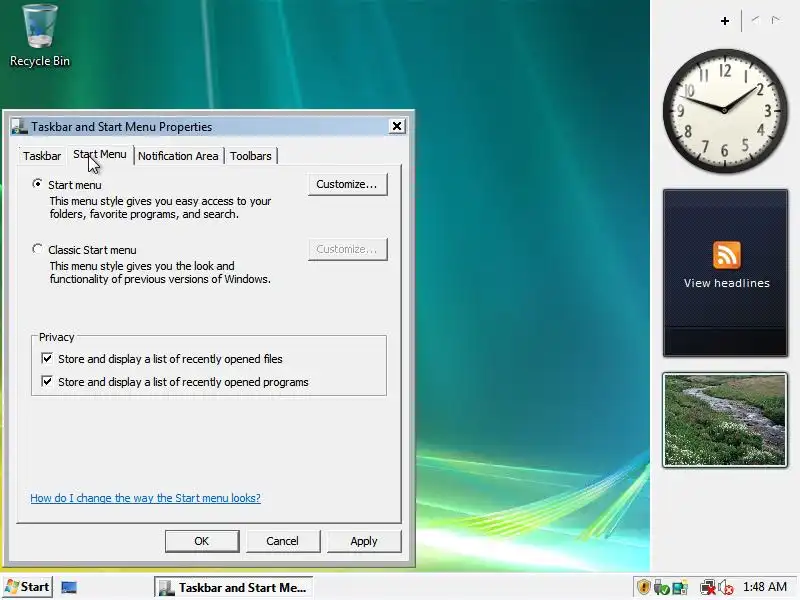Close the Taskbar and Start Menu Properties dialog

396,126
